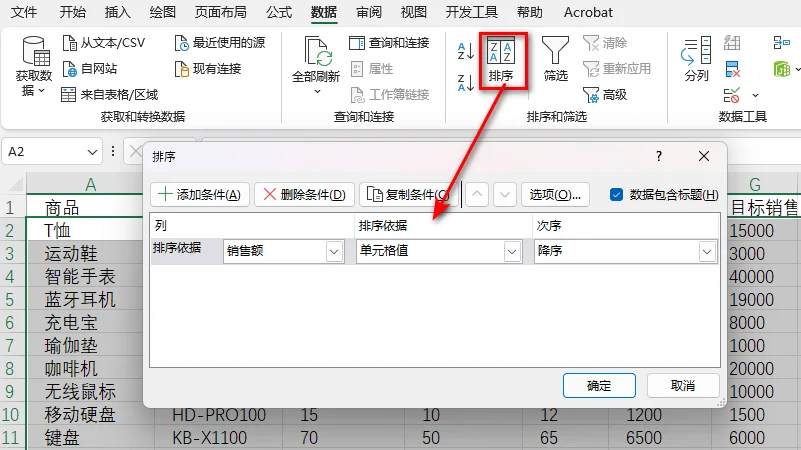801x450 pixels.
Task: Import data From Text/CSV (从文本/CSV)
Action: (104, 43)
